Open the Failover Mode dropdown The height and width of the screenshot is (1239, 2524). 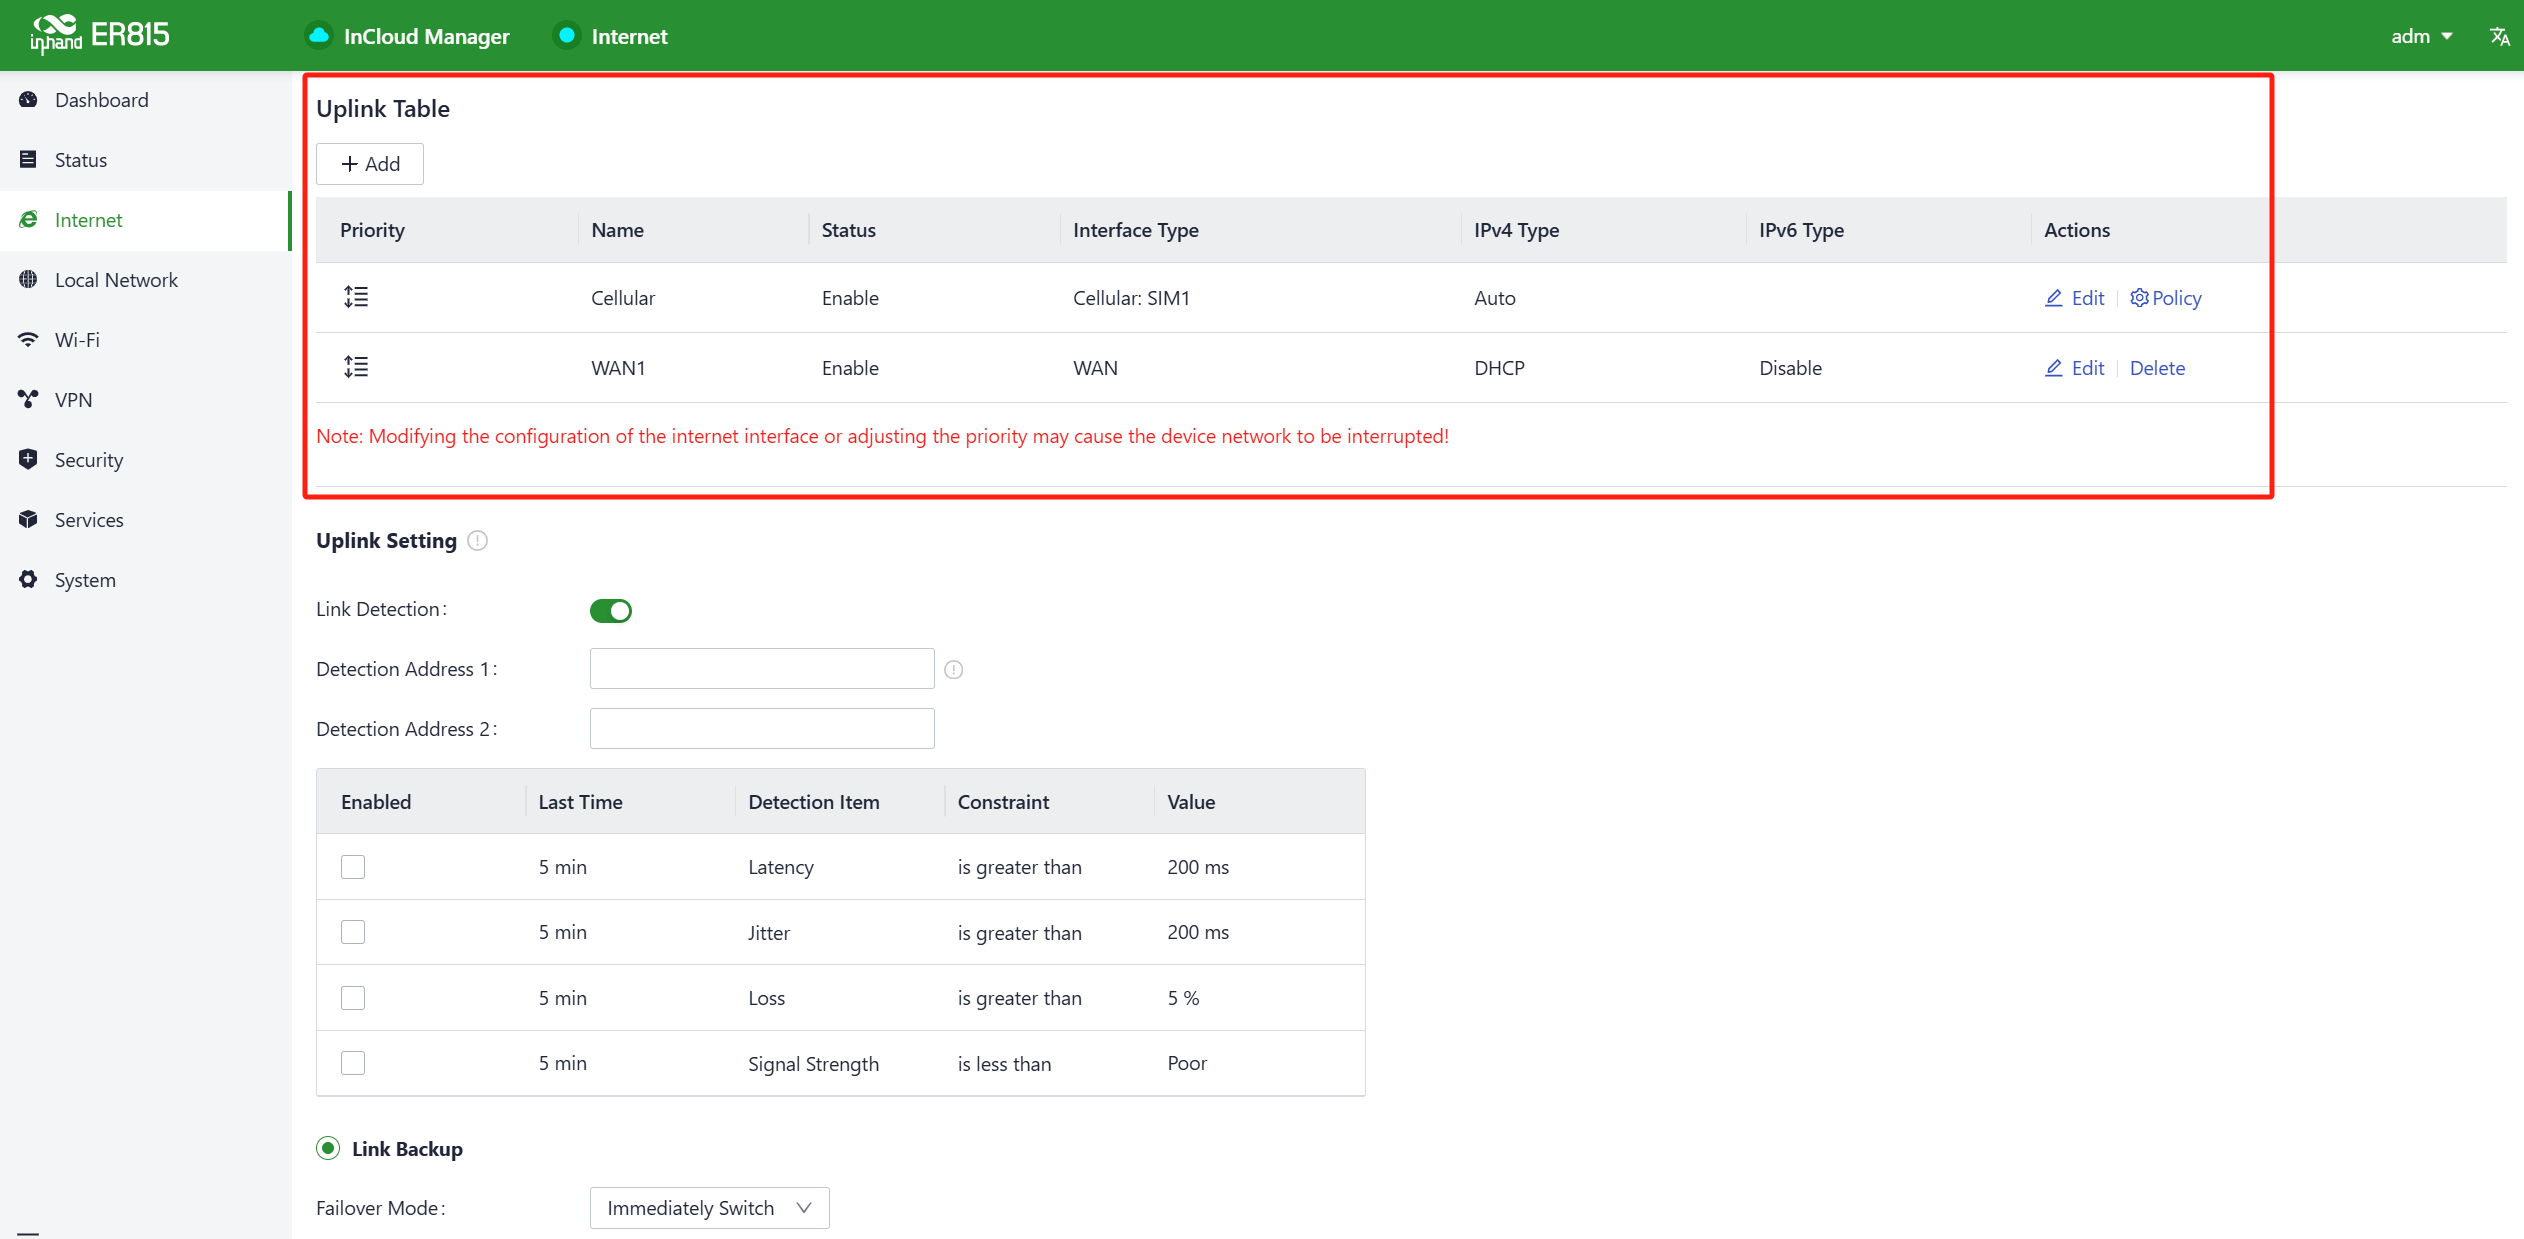[x=709, y=1208]
